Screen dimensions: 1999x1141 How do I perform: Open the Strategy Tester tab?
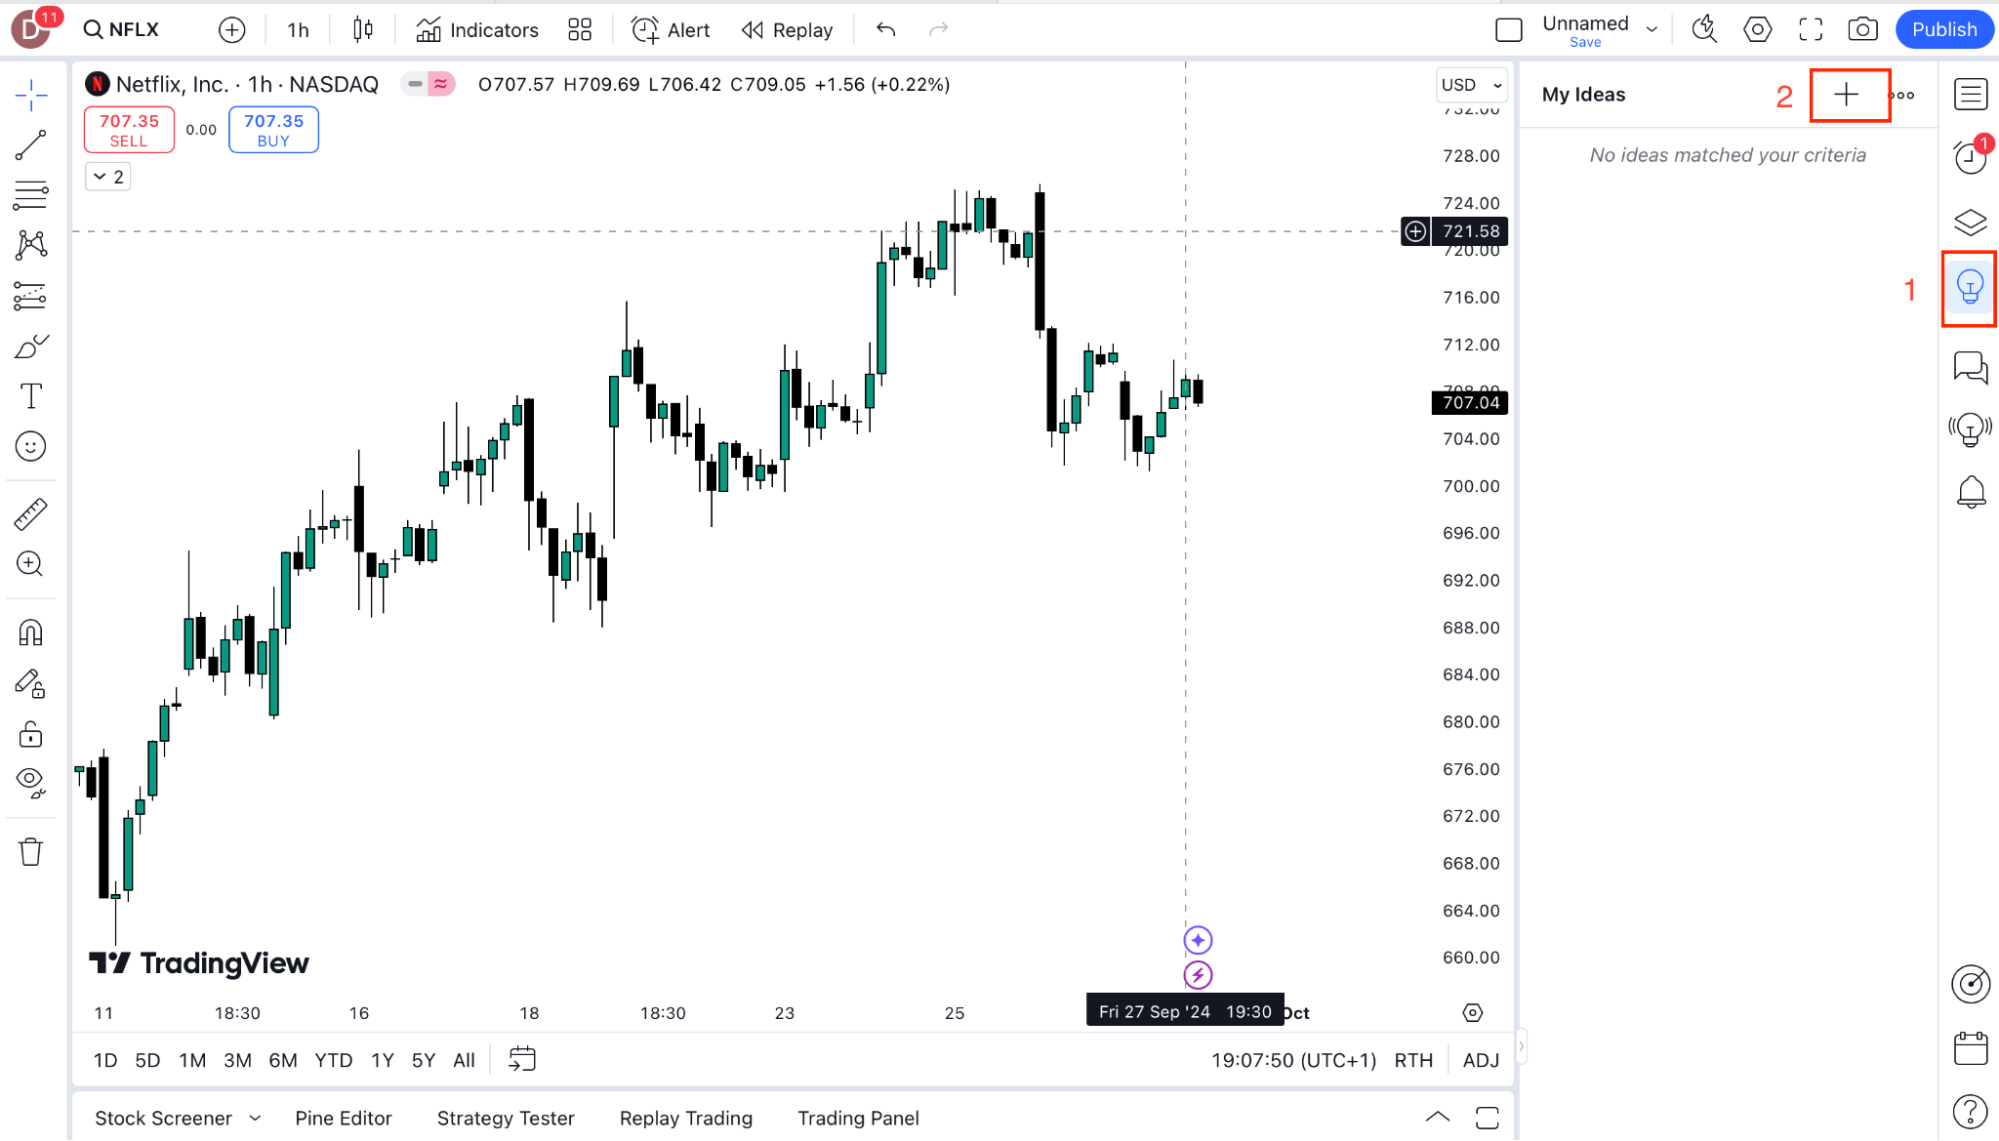[x=505, y=1118]
